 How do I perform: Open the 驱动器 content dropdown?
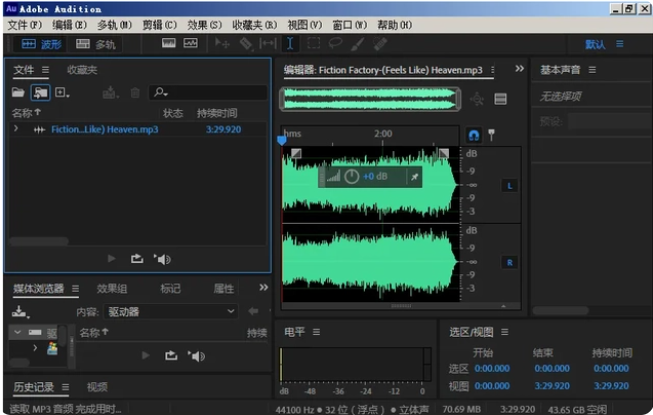click(x=170, y=311)
